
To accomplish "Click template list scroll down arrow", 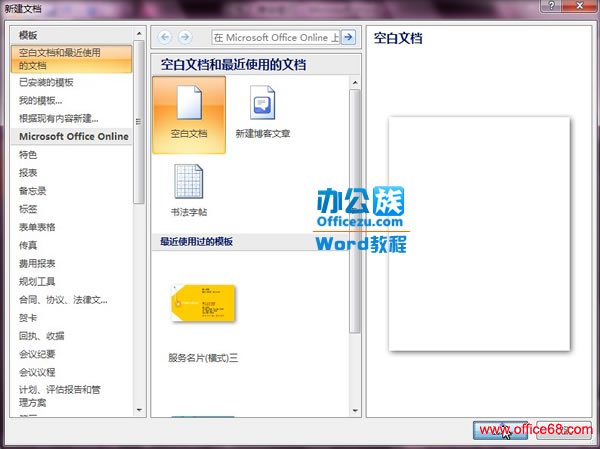I will tap(139, 410).
